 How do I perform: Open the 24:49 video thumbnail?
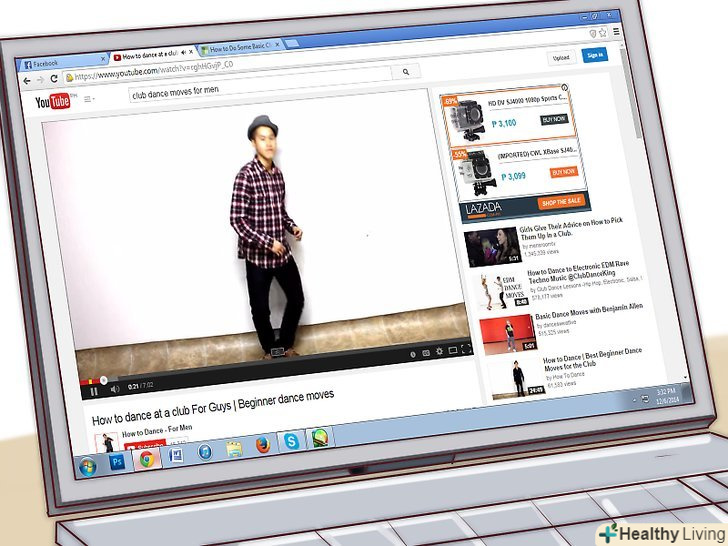[x=516, y=378]
